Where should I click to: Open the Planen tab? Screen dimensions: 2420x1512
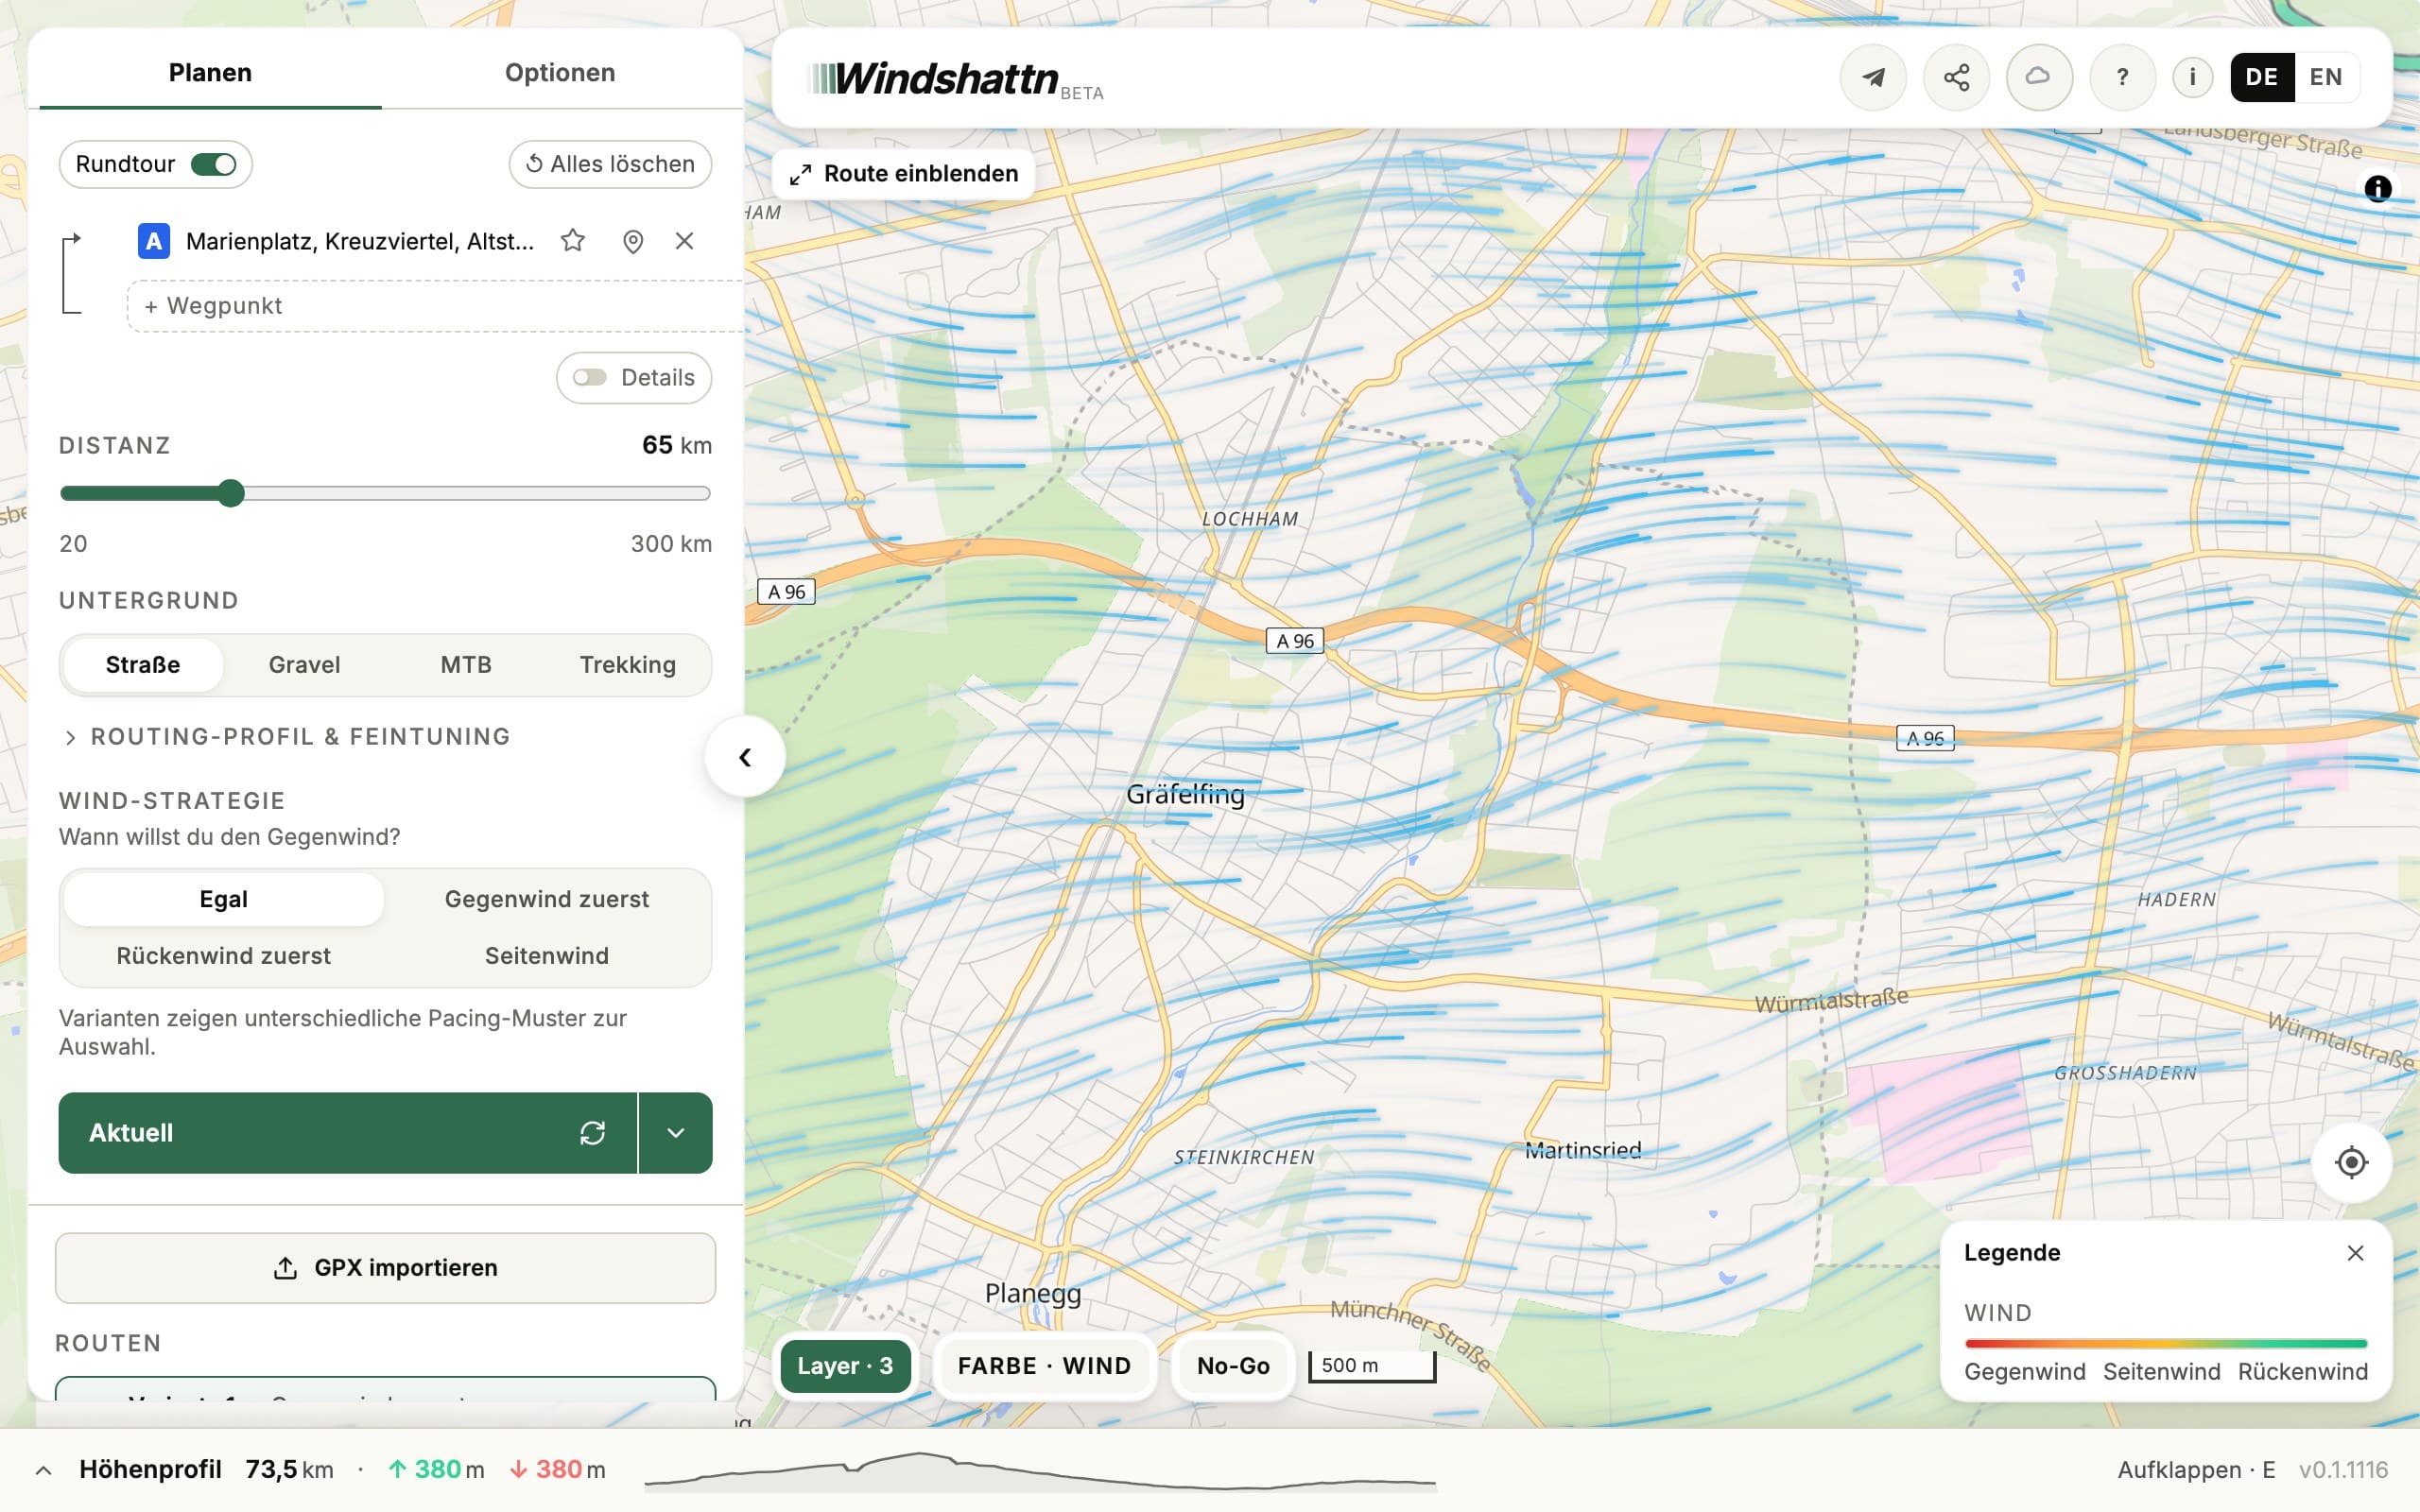click(210, 72)
